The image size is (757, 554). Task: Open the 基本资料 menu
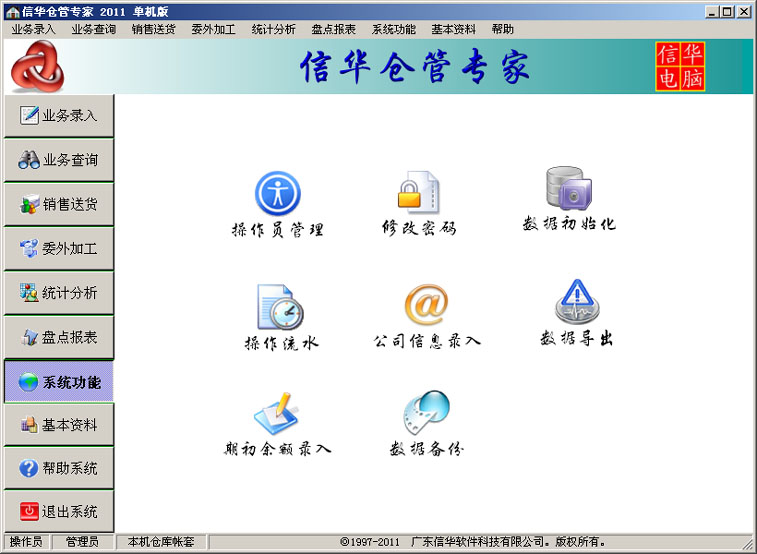pyautogui.click(x=453, y=29)
